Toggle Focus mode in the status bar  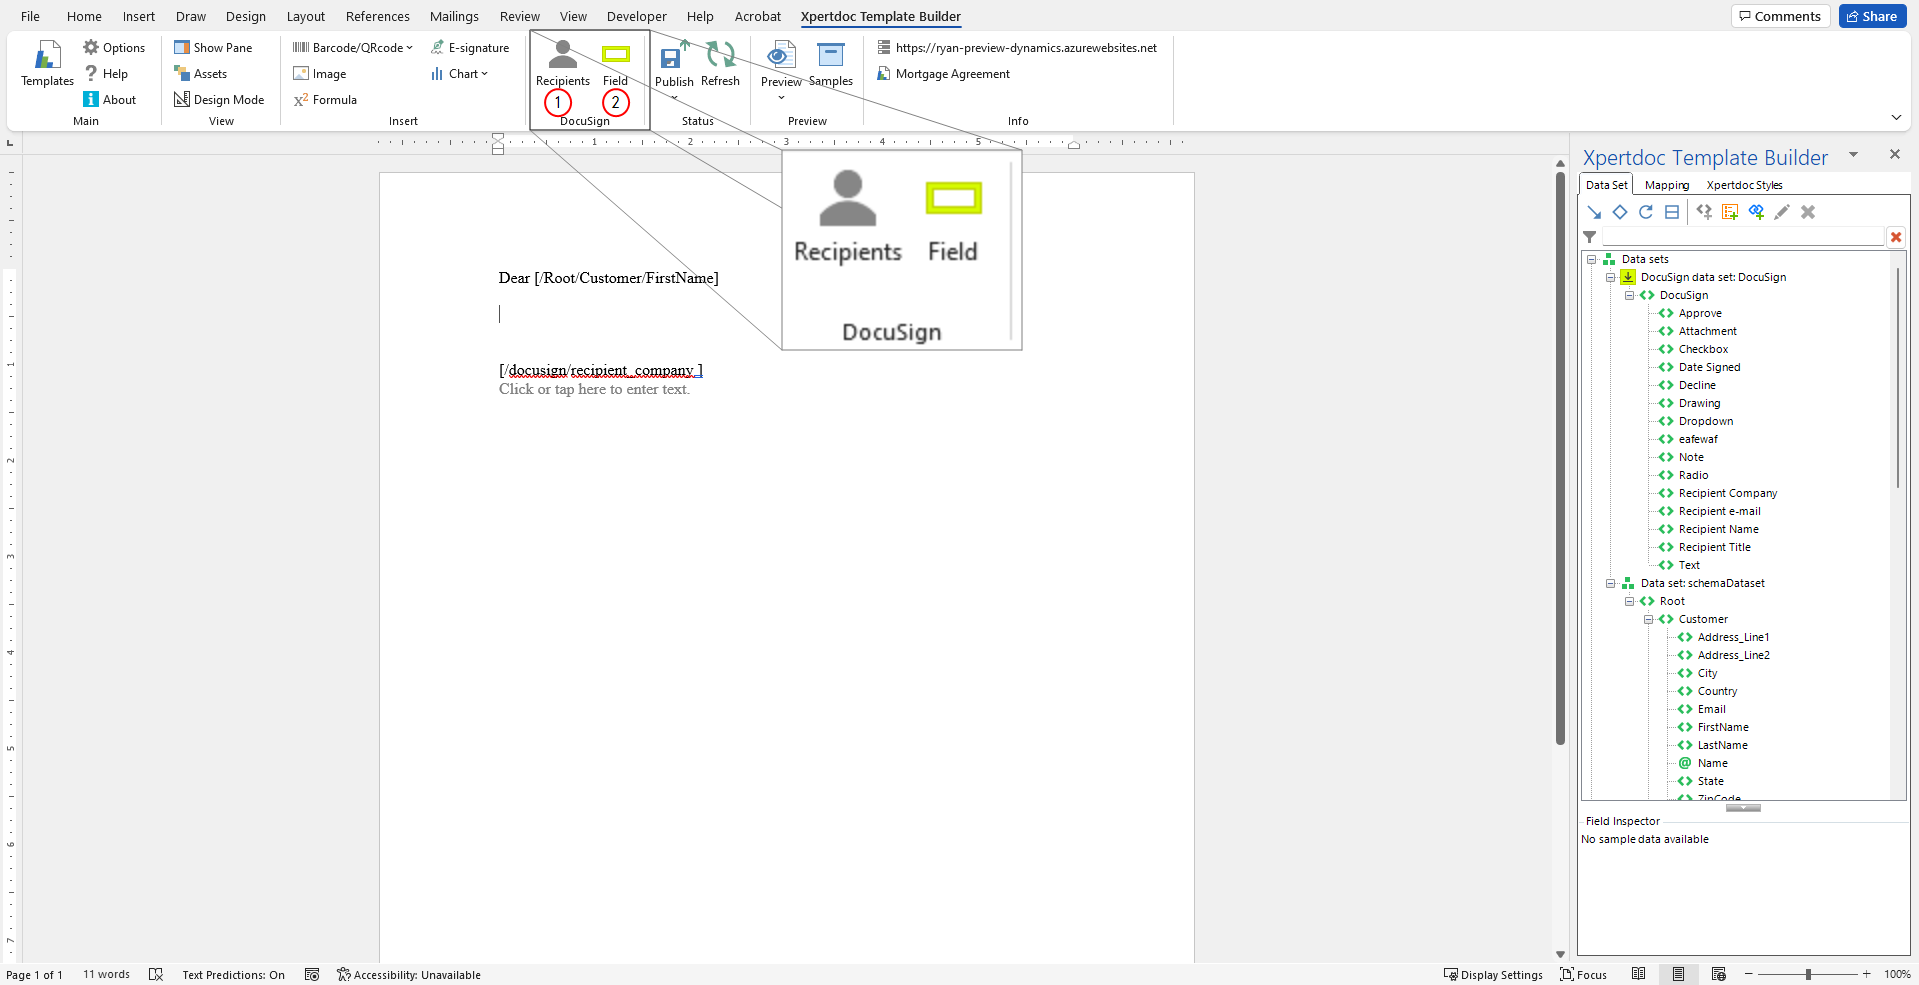click(1583, 975)
